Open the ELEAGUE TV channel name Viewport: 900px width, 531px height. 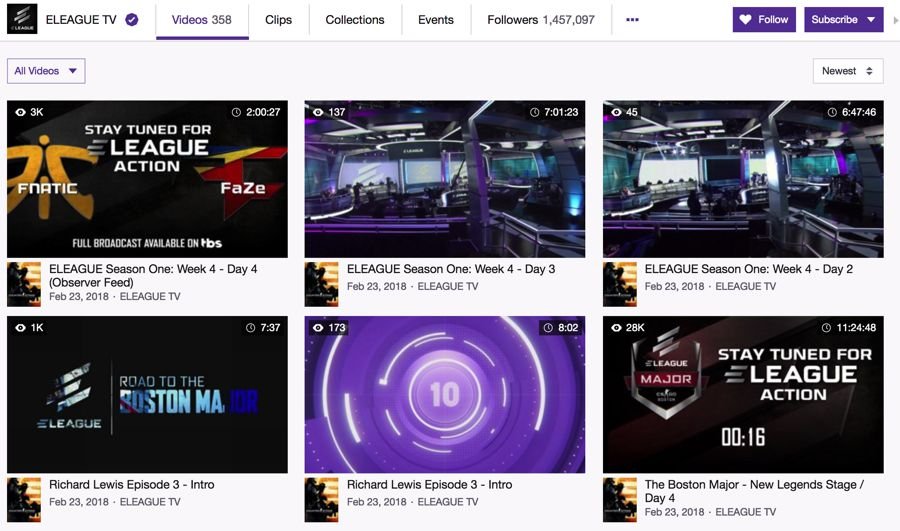81,20
